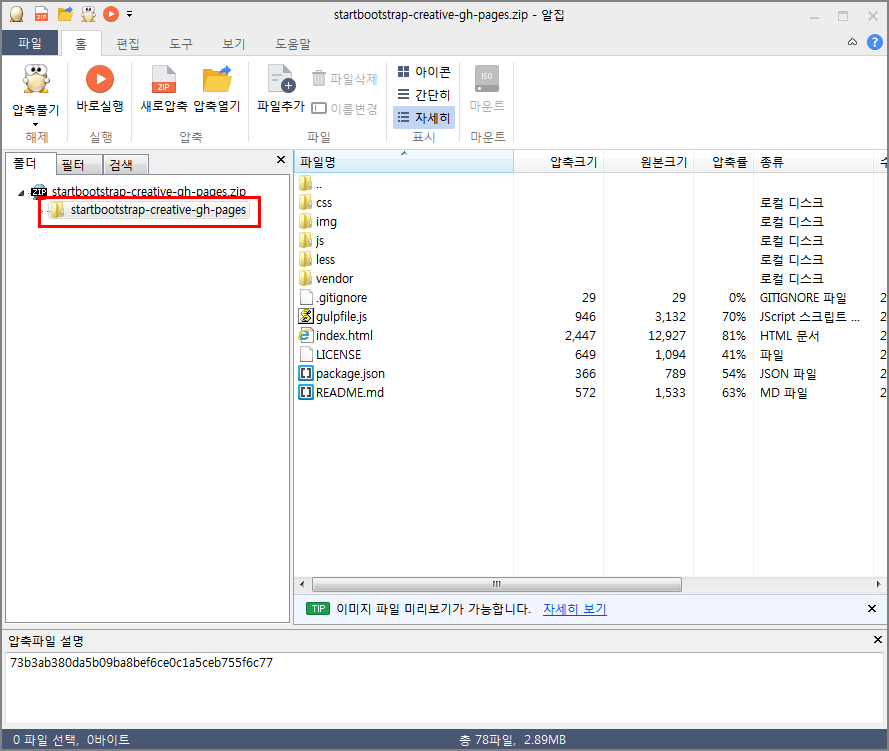889x751 pixels.
Task: Click the 파일추가 add file icon
Action: coord(281,79)
